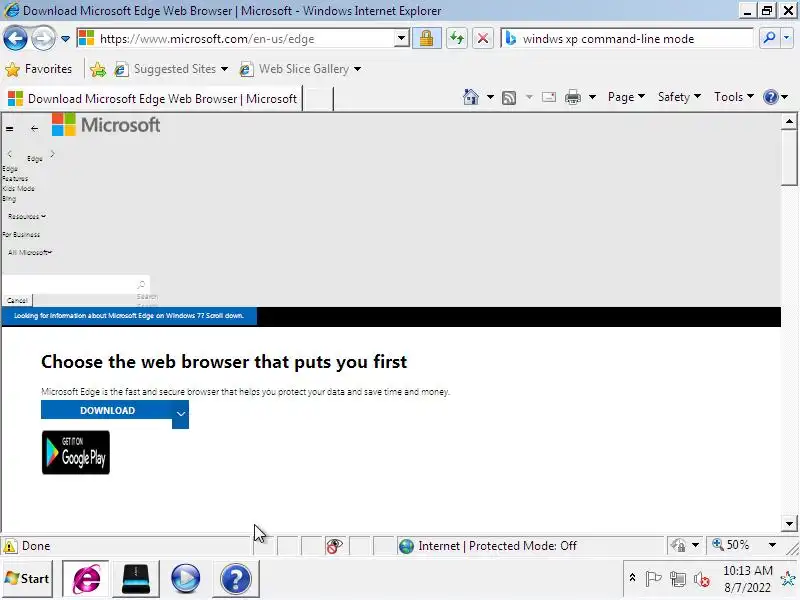Refresh the page with green arrows icon
This screenshot has width=800, height=600.
click(457, 38)
